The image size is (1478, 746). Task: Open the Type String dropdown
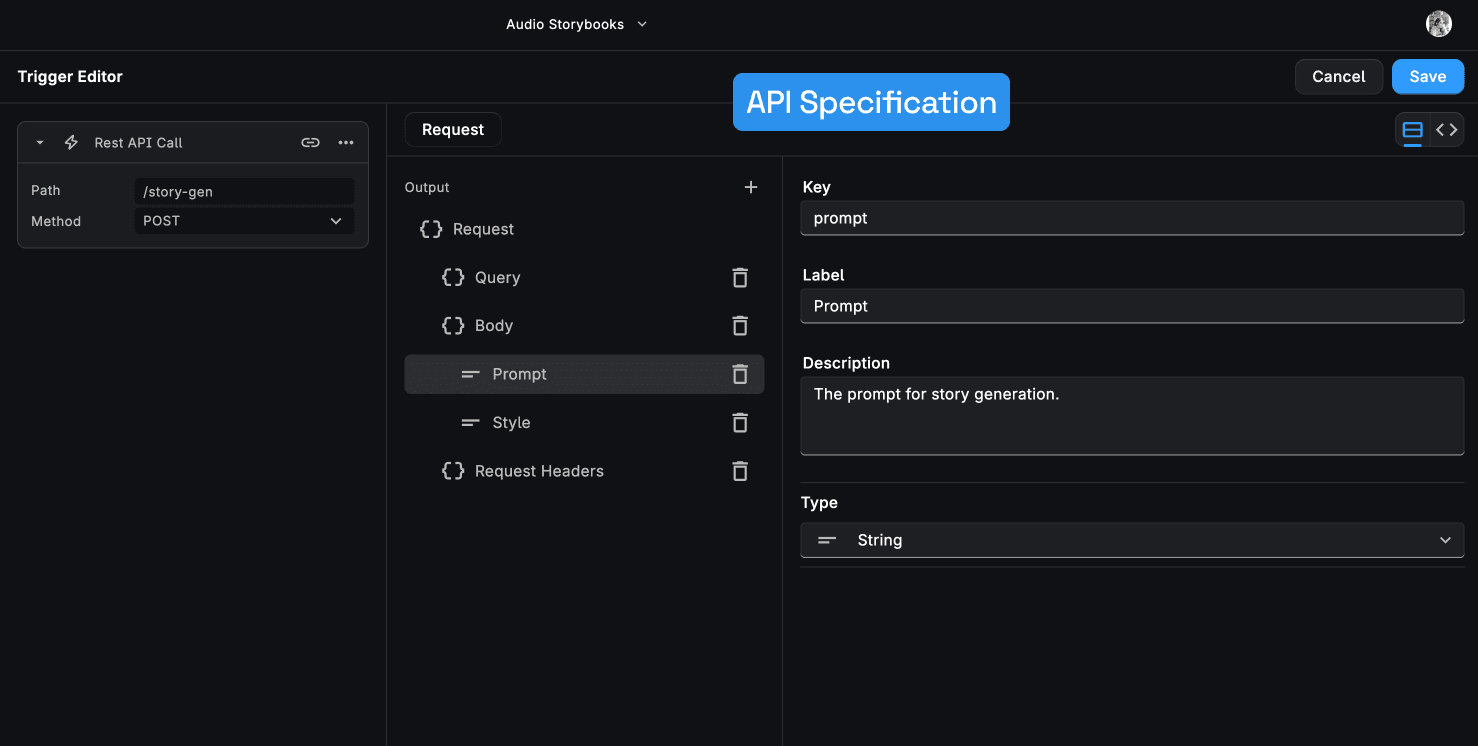[x=1131, y=540]
